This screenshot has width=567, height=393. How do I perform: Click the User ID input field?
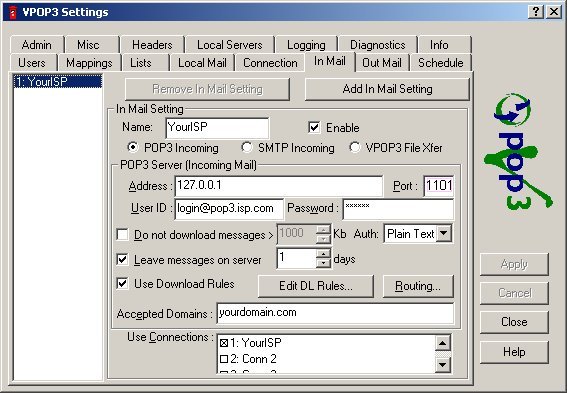229,209
